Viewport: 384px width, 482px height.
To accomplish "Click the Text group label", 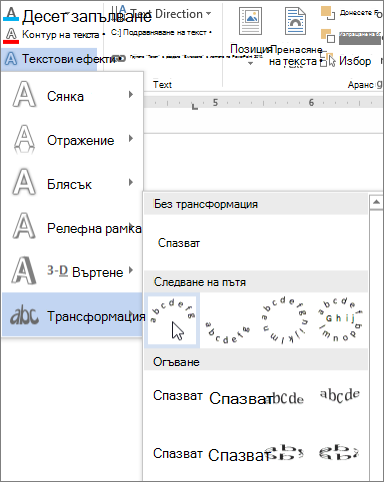I will tap(162, 85).
